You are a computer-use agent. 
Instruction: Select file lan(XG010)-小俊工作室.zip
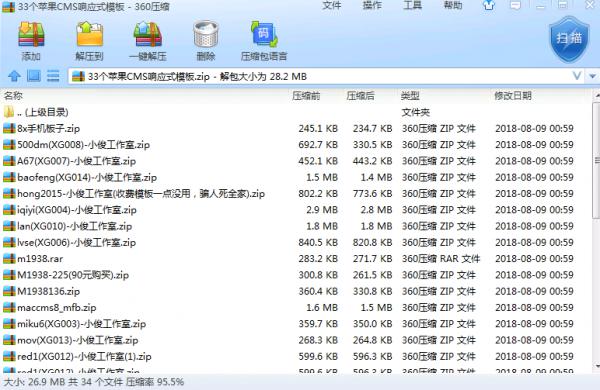coord(297,226)
